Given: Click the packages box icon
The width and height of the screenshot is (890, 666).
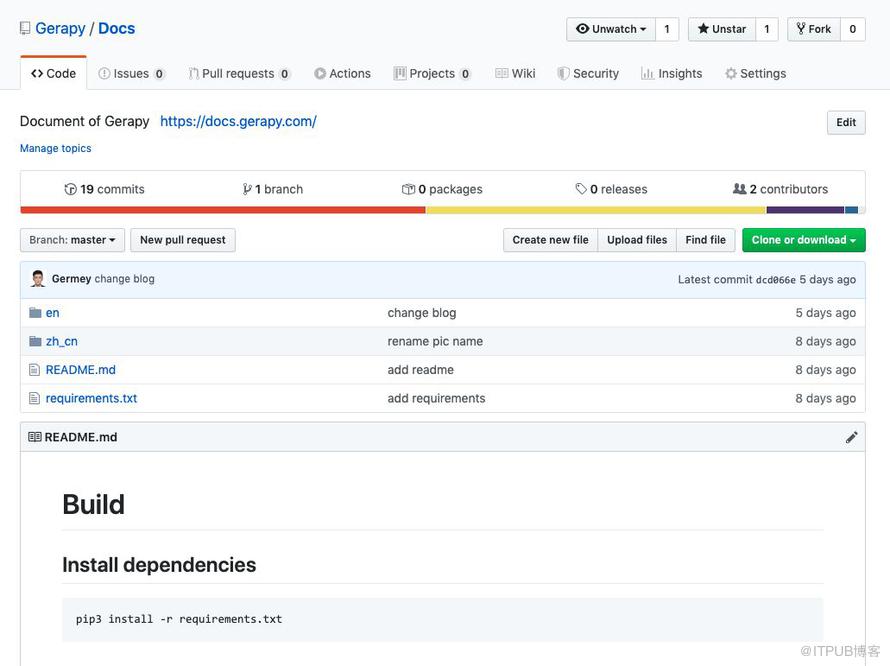Looking at the screenshot, I should coord(408,189).
